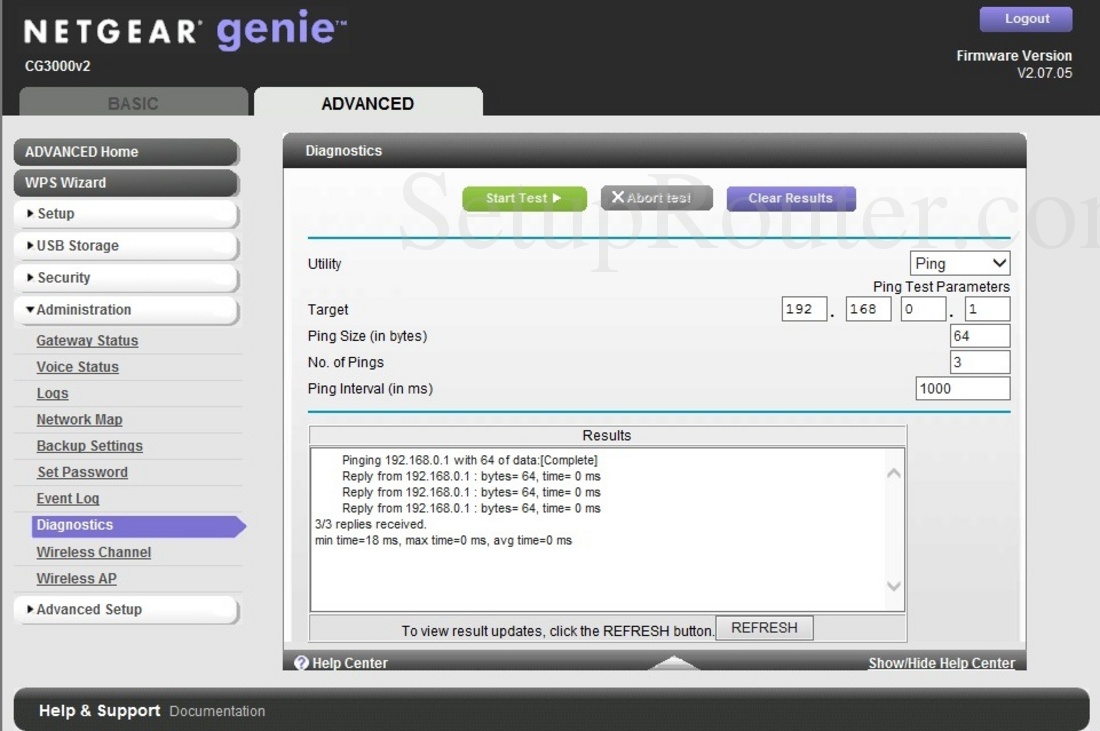This screenshot has height=731, width=1100.
Task: Expand the Security section
Action: (125, 277)
